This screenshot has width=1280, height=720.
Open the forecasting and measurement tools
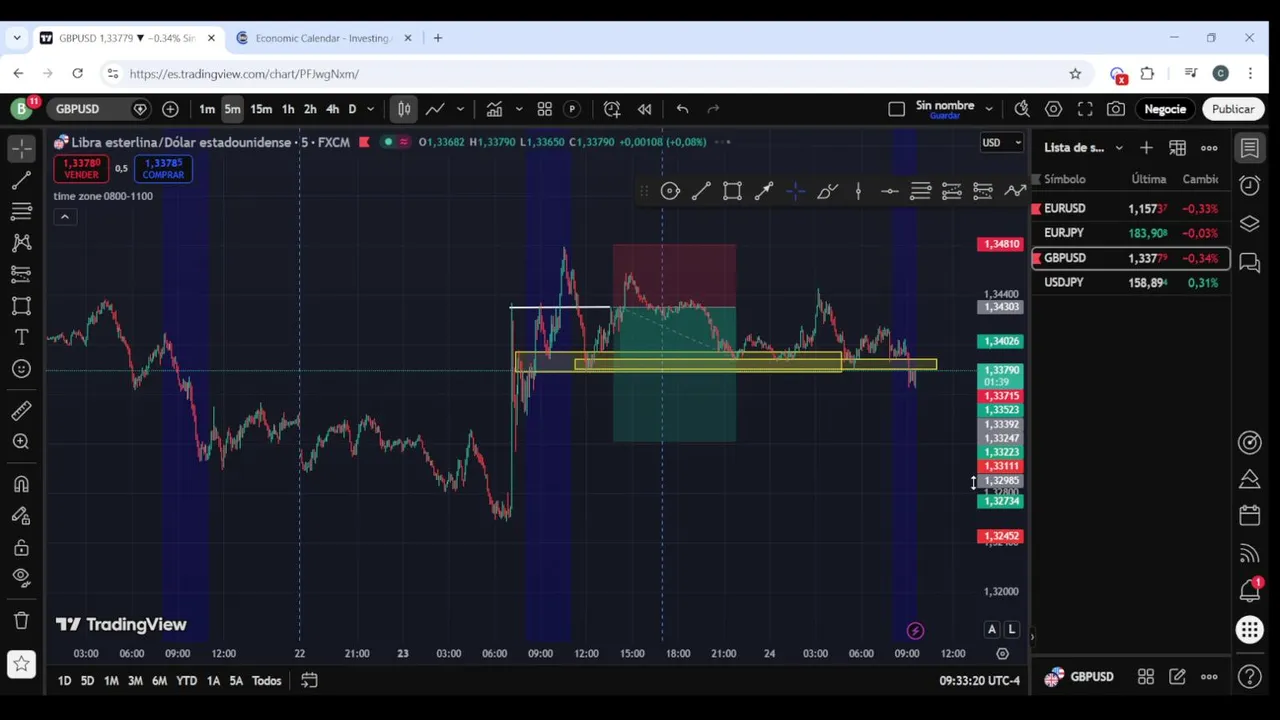tap(21, 274)
